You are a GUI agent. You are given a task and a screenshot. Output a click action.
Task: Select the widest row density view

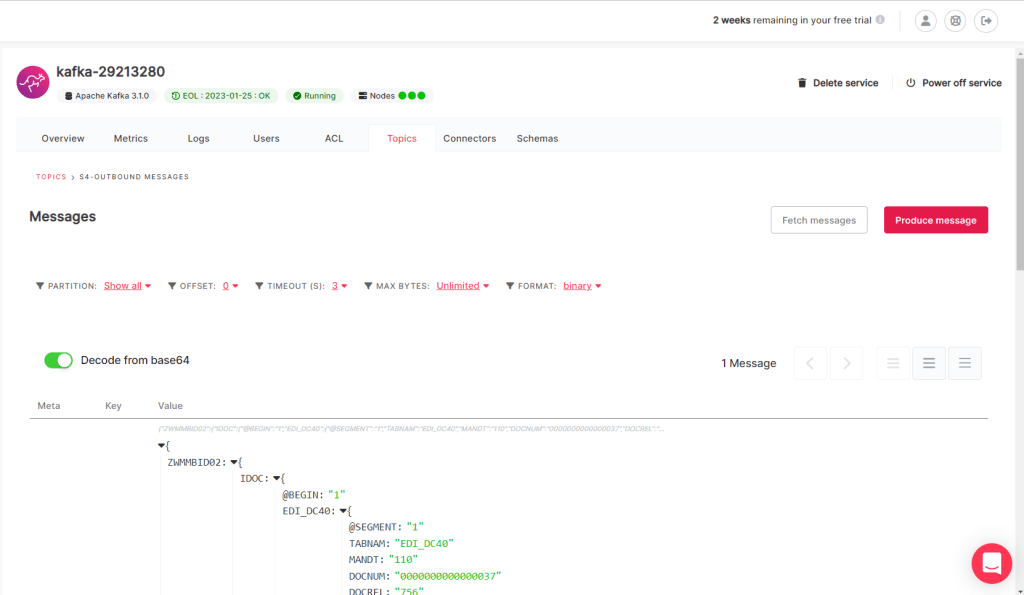(964, 363)
